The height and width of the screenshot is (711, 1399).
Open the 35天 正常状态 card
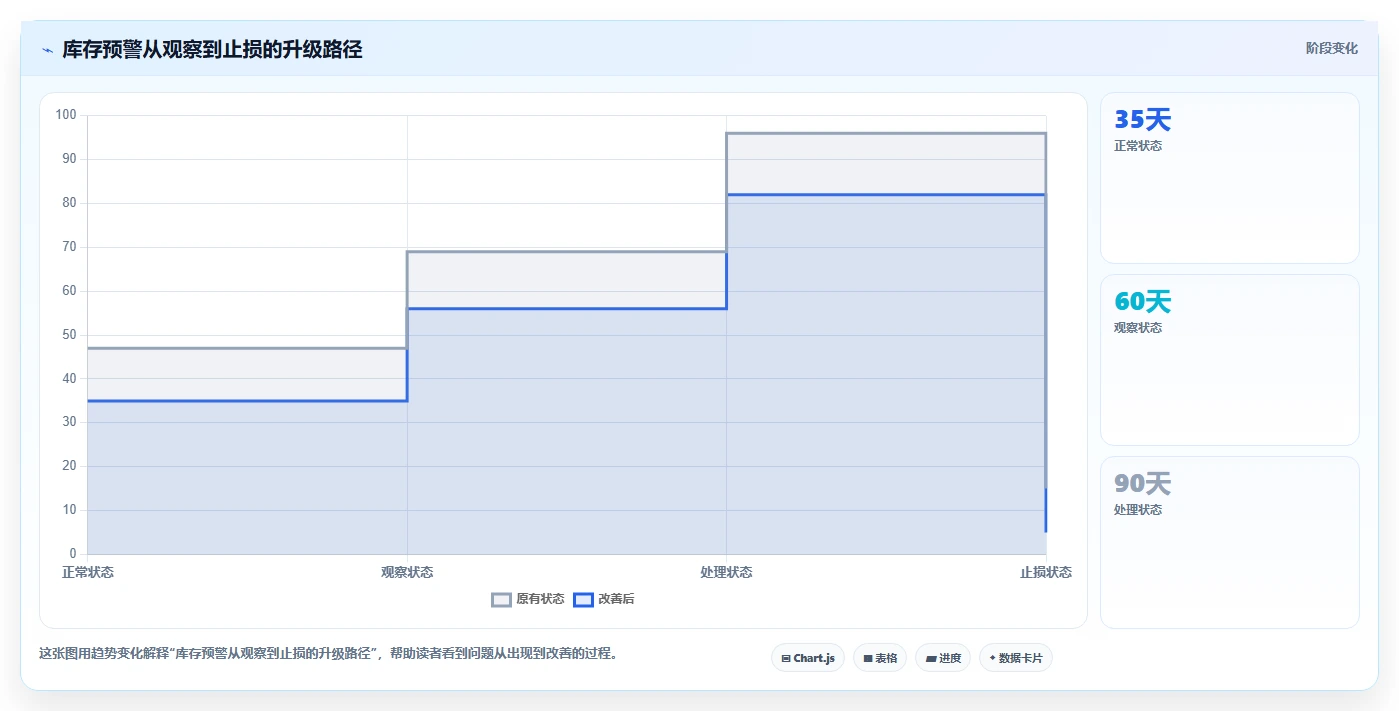pos(1230,178)
